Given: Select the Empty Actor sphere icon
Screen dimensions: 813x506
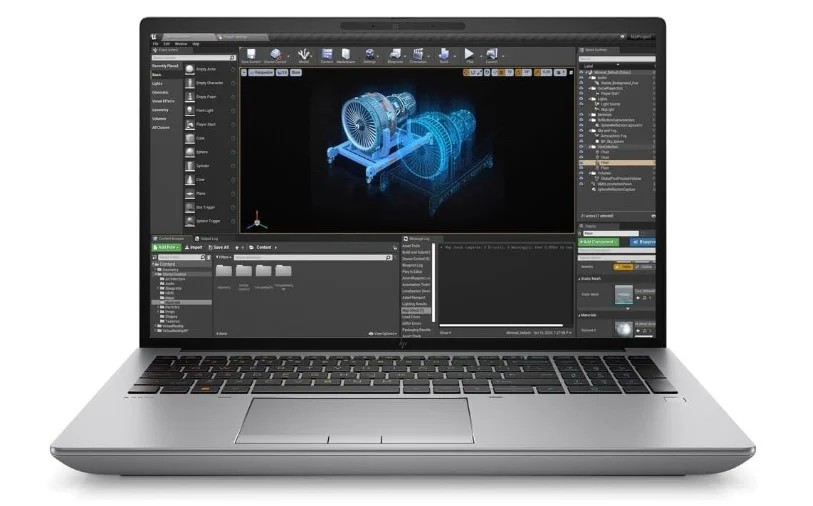Looking at the screenshot, I should [x=190, y=69].
